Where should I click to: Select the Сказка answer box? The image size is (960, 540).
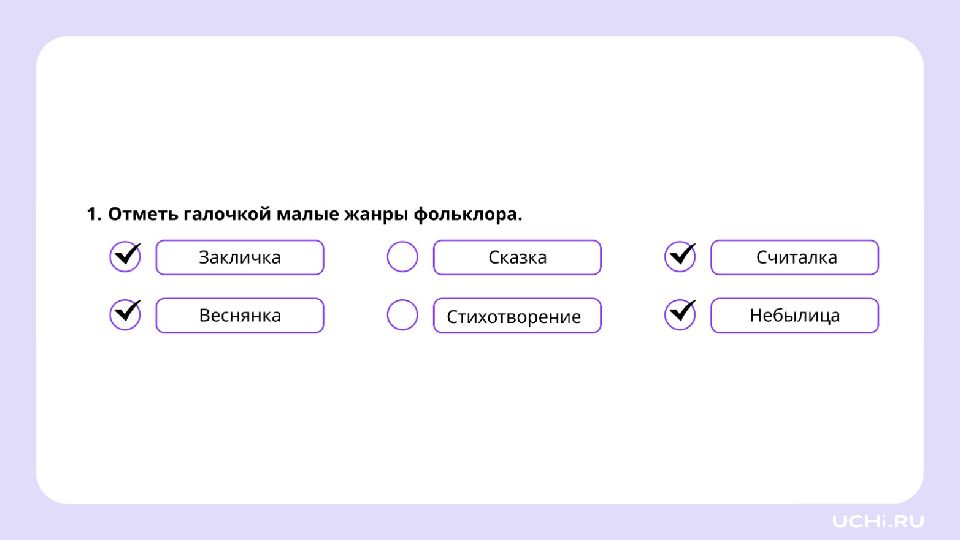point(517,257)
